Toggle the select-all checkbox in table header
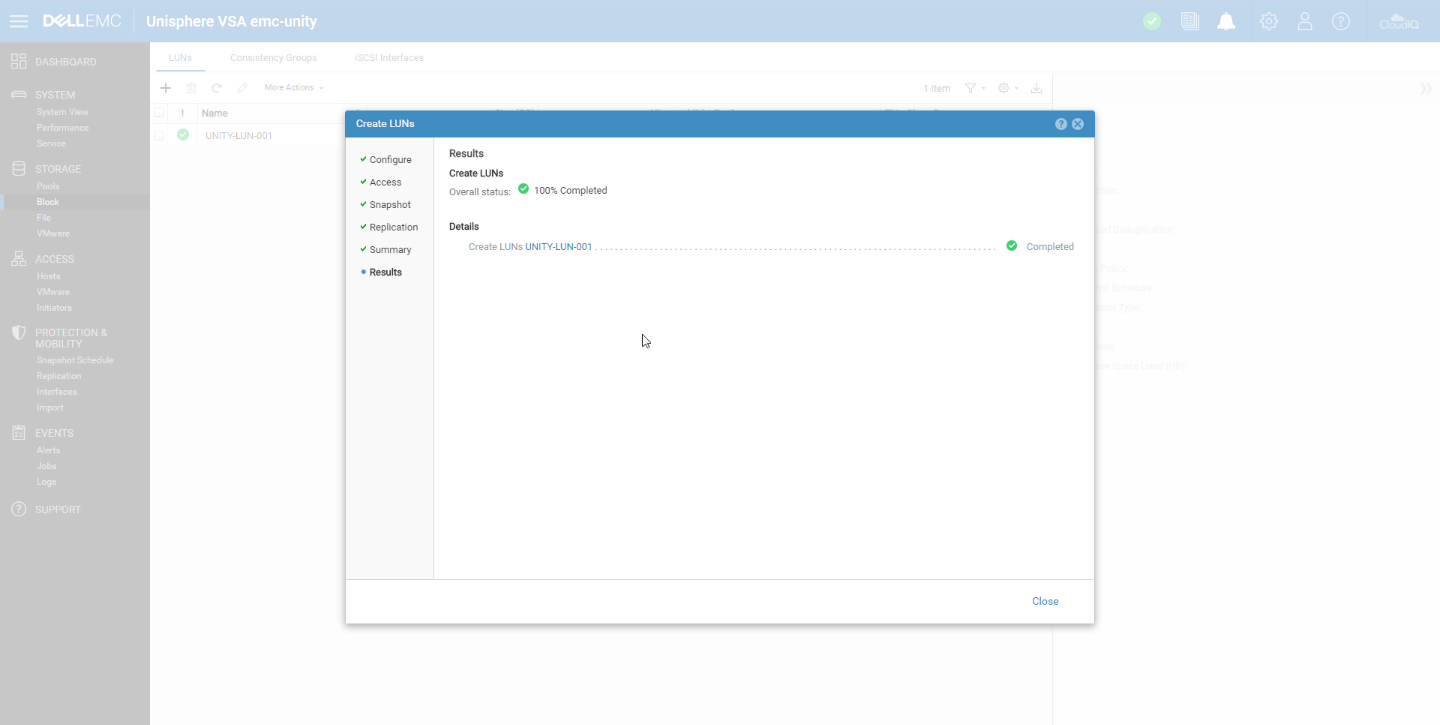This screenshot has height=725, width=1440. click(x=159, y=113)
